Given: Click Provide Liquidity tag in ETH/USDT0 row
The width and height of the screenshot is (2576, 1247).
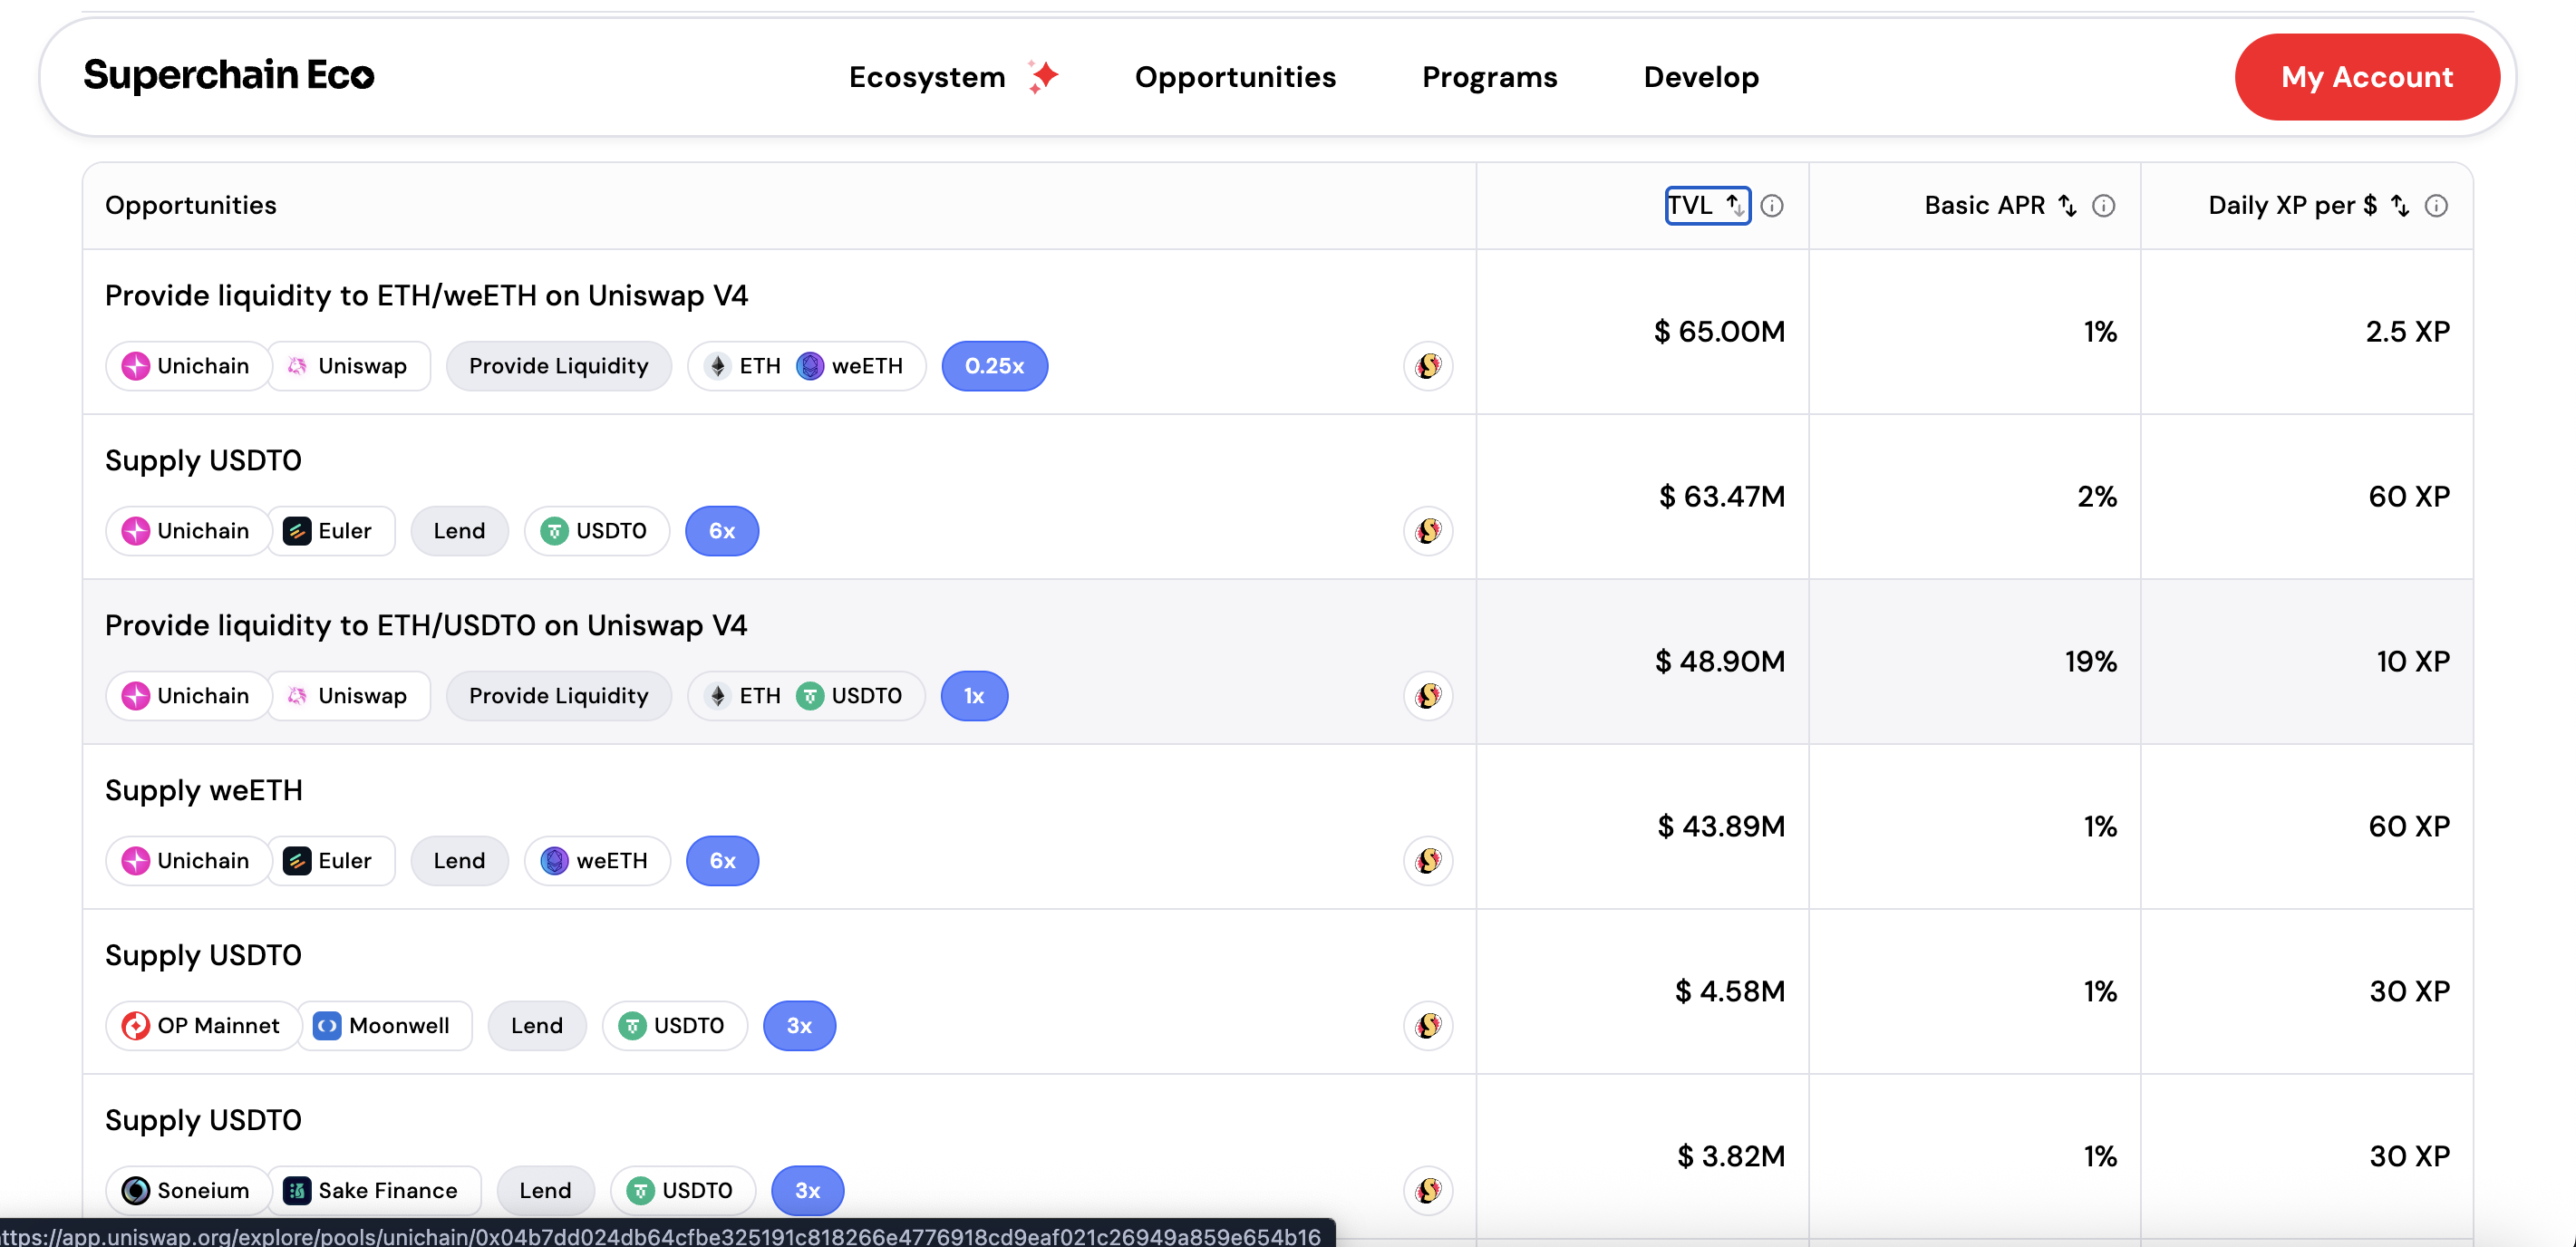Looking at the screenshot, I should (558, 696).
